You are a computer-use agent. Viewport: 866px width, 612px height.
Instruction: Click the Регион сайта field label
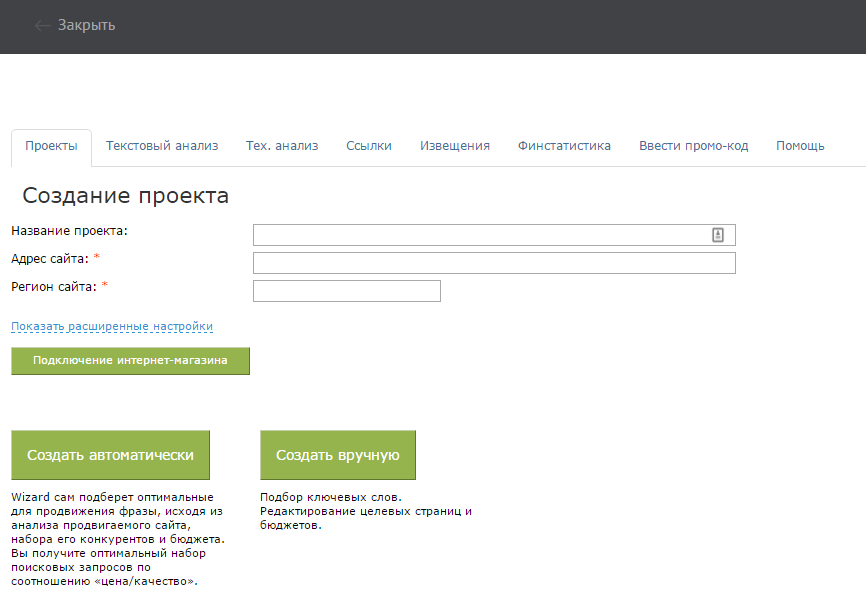(54, 287)
